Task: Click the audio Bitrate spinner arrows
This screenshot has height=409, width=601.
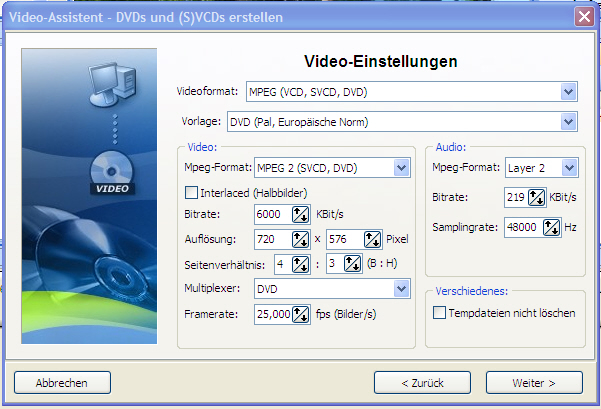Action: click(x=536, y=198)
